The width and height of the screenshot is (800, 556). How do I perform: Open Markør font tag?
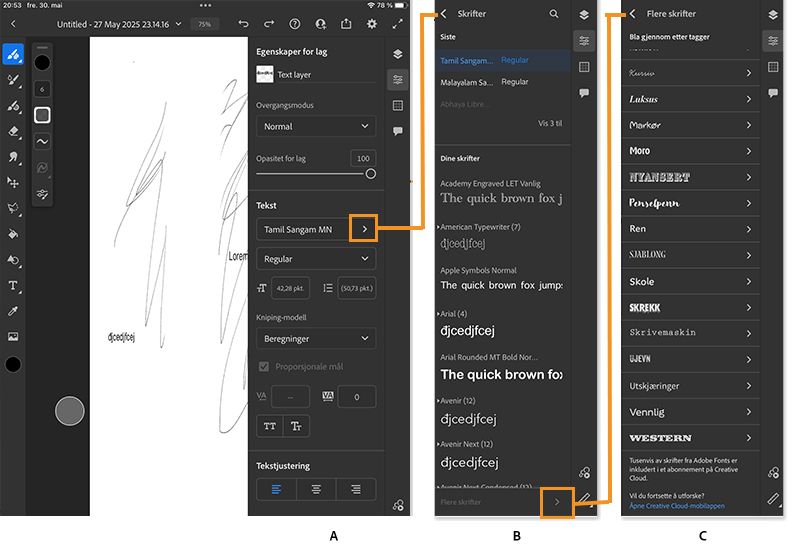pyautogui.click(x=691, y=125)
